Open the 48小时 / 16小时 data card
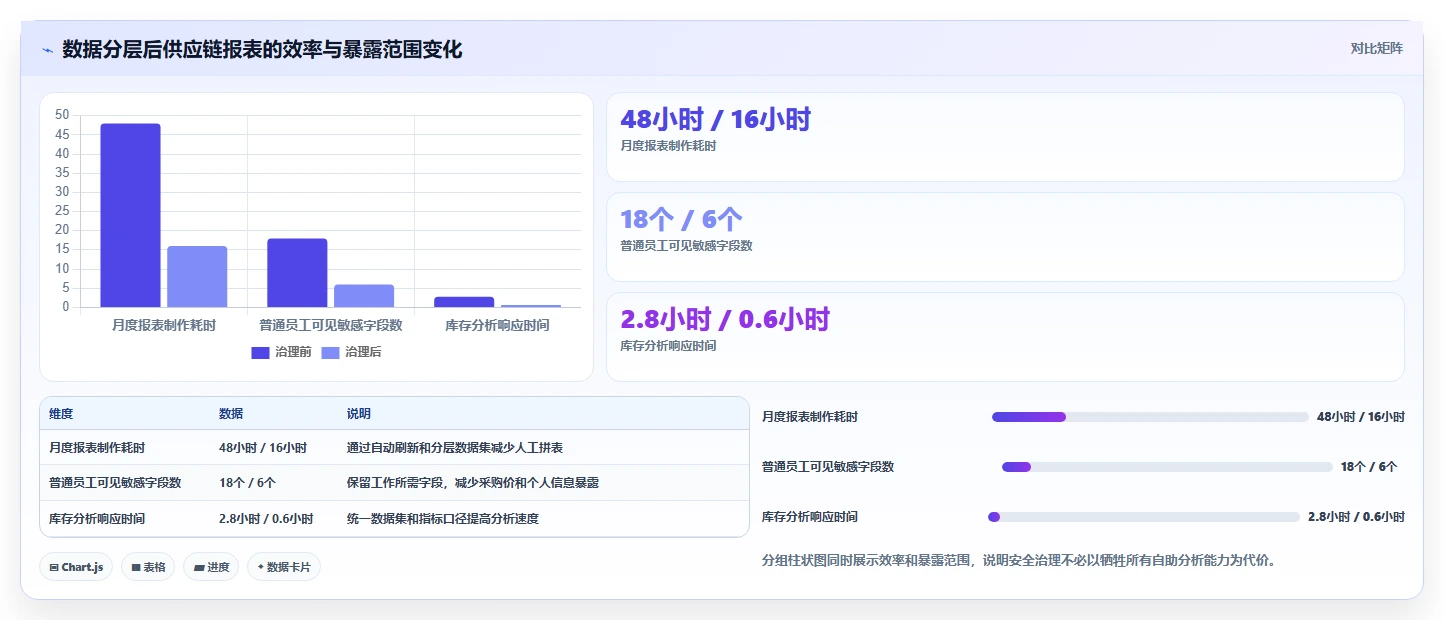The height and width of the screenshot is (620, 1444). 1005,137
